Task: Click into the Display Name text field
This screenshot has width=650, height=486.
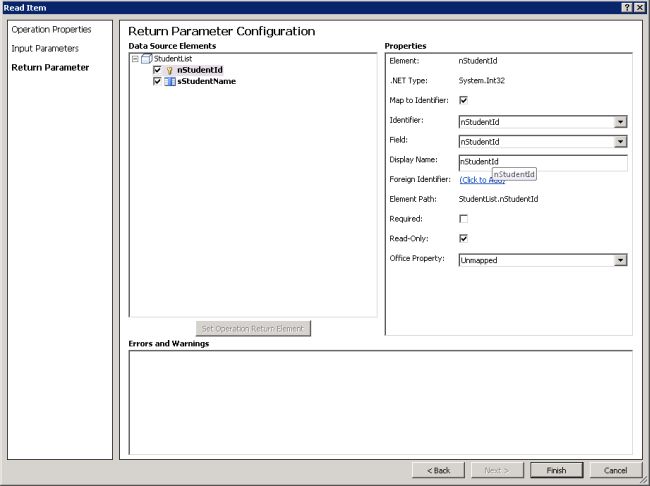Action: [543, 162]
